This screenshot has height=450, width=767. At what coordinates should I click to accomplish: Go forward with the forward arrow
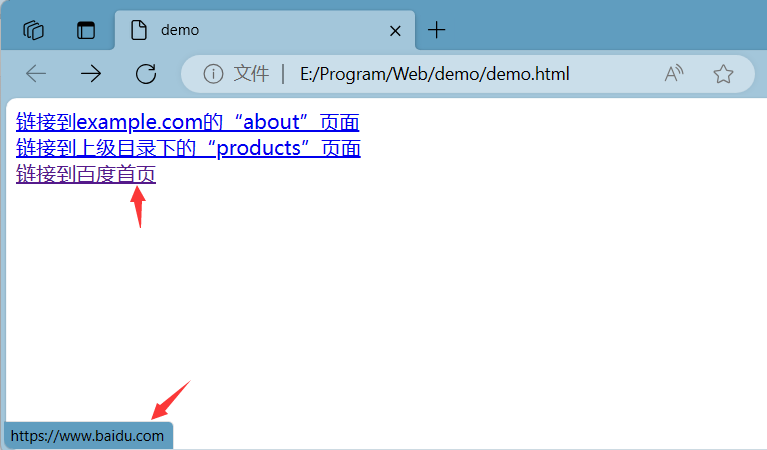click(x=91, y=74)
